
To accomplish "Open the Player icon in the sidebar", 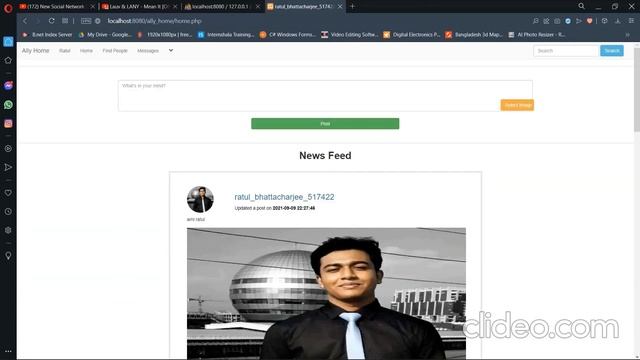I will click(8, 149).
